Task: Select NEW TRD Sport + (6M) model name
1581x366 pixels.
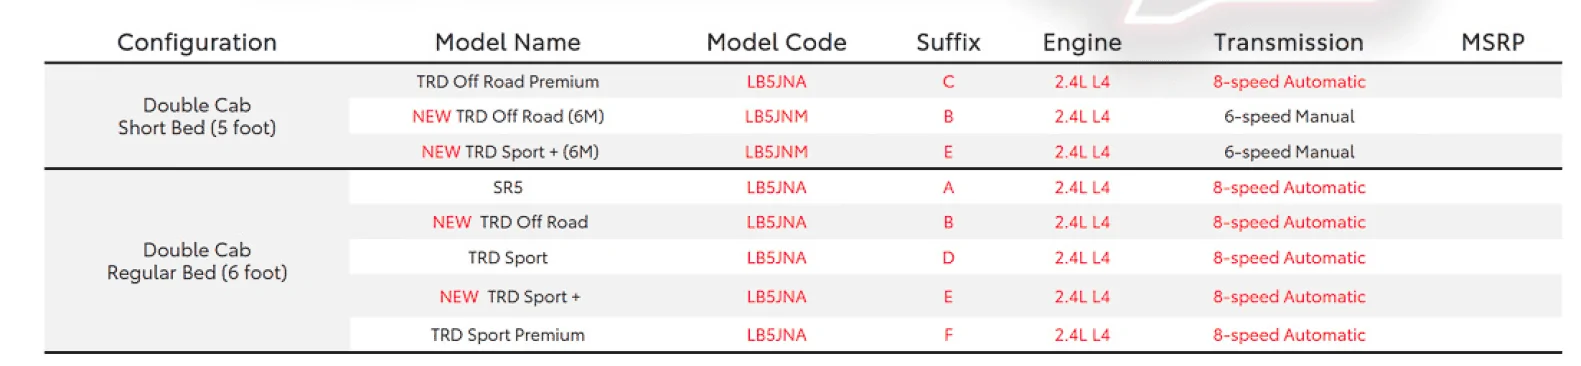Action: click(x=510, y=152)
